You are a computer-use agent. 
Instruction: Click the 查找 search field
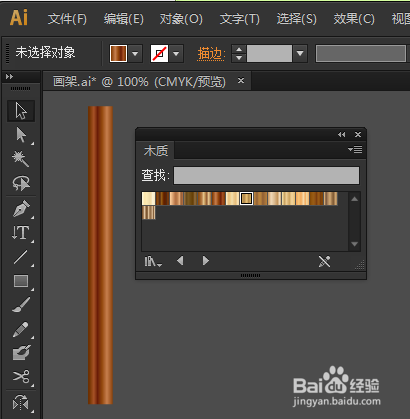(x=266, y=175)
